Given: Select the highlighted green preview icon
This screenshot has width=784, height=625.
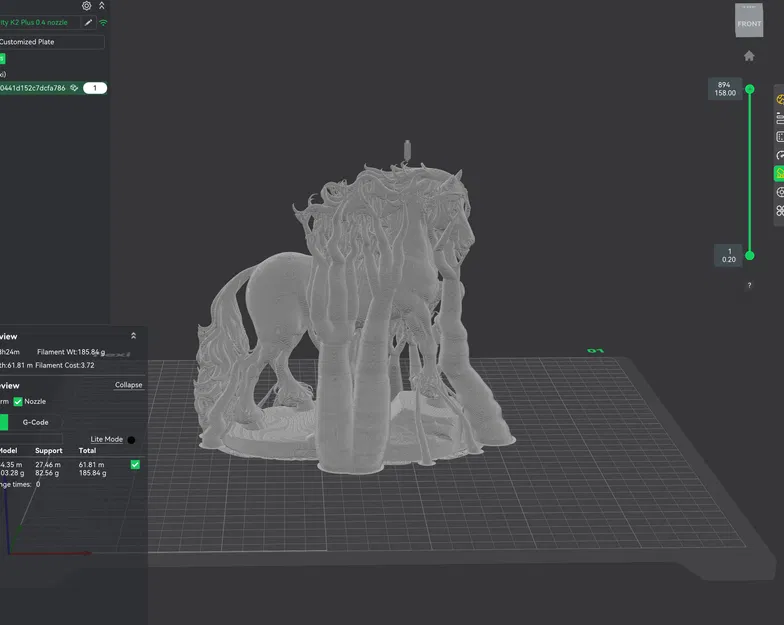Looking at the screenshot, I should coord(779,174).
